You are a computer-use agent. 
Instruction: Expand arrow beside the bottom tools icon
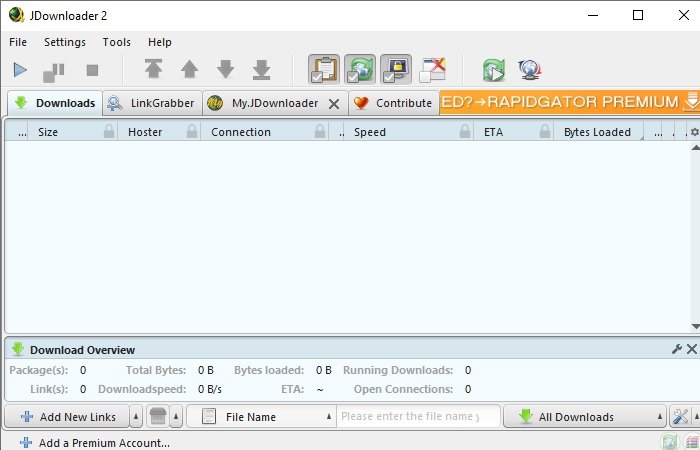pos(696,417)
